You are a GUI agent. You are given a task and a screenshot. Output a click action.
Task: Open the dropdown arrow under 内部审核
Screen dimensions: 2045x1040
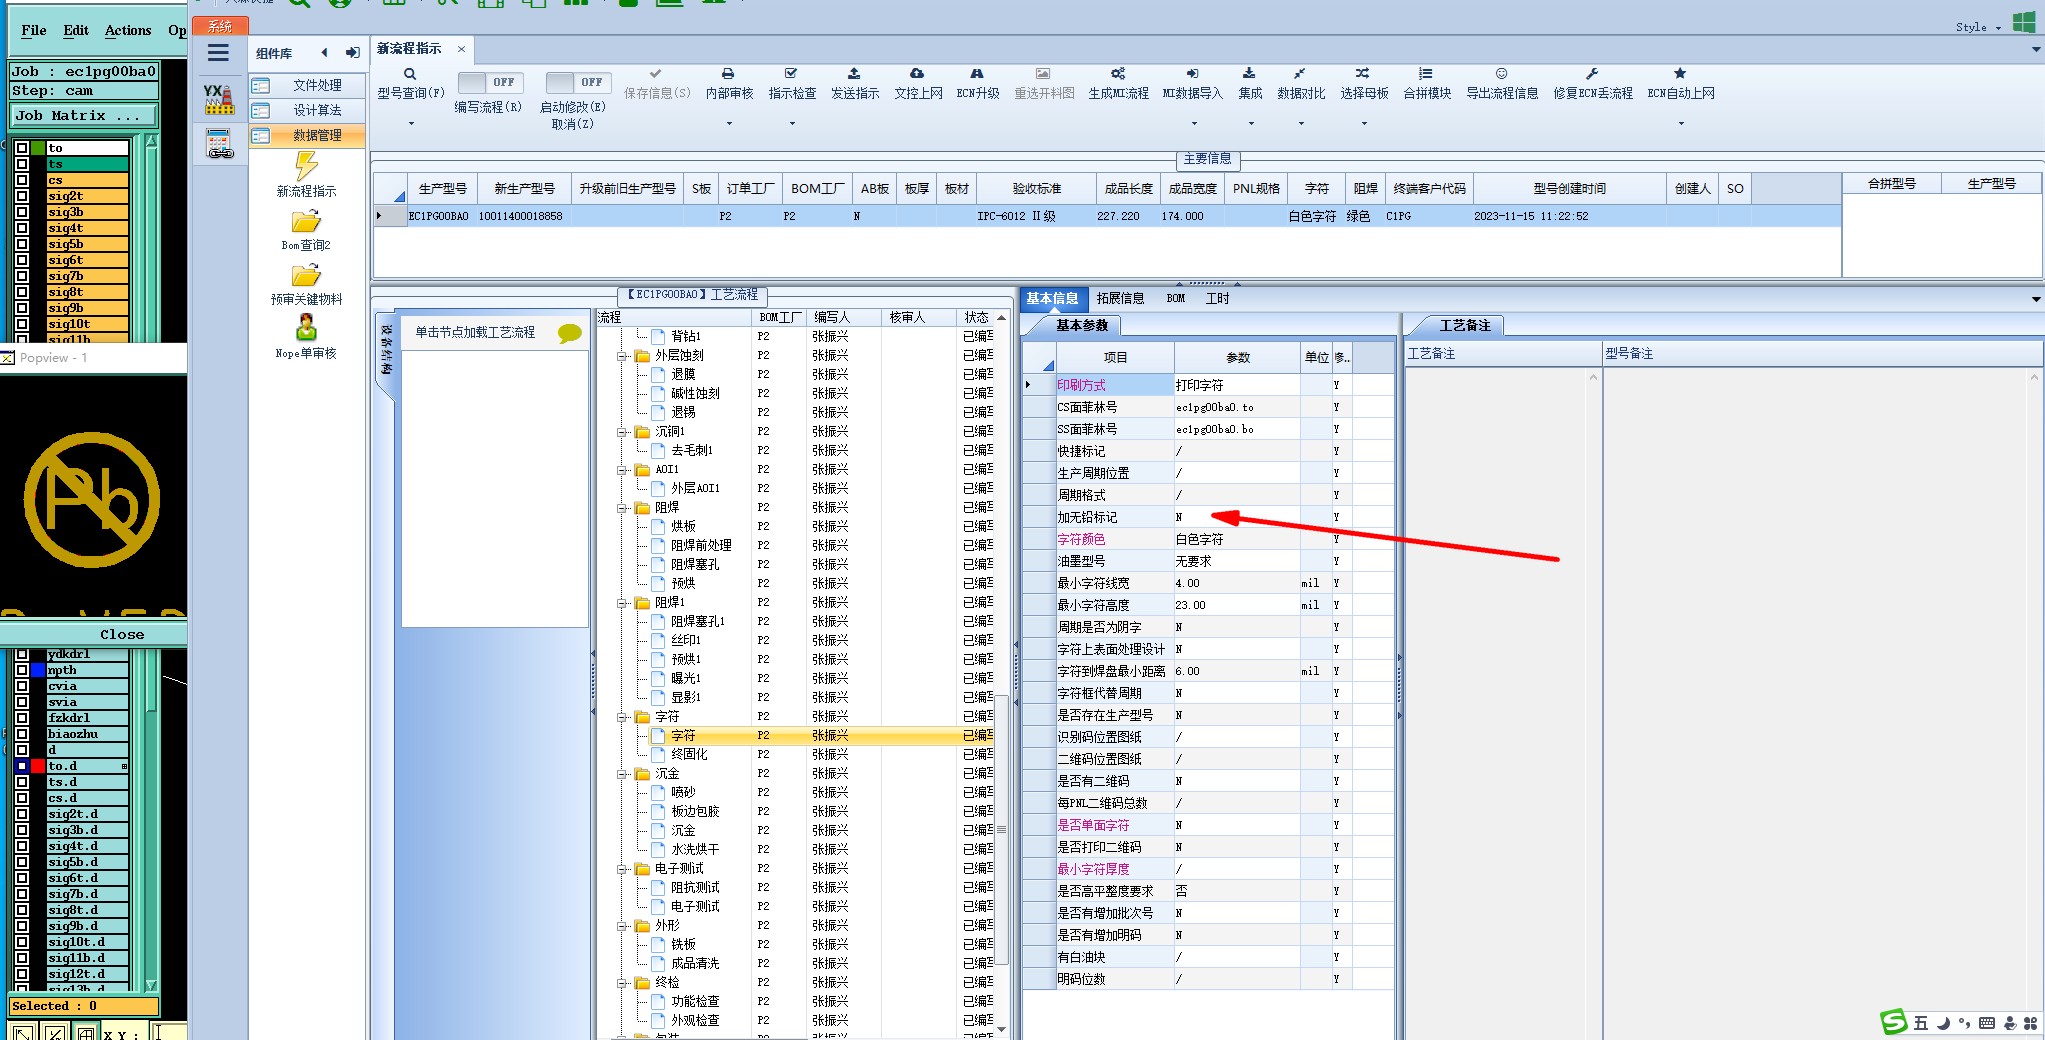point(728,124)
